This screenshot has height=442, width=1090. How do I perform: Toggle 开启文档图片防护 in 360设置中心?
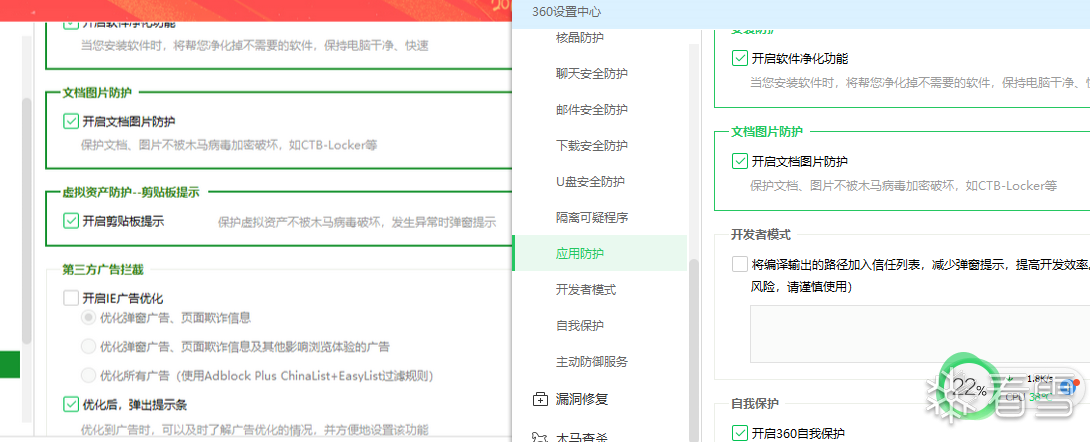click(740, 161)
